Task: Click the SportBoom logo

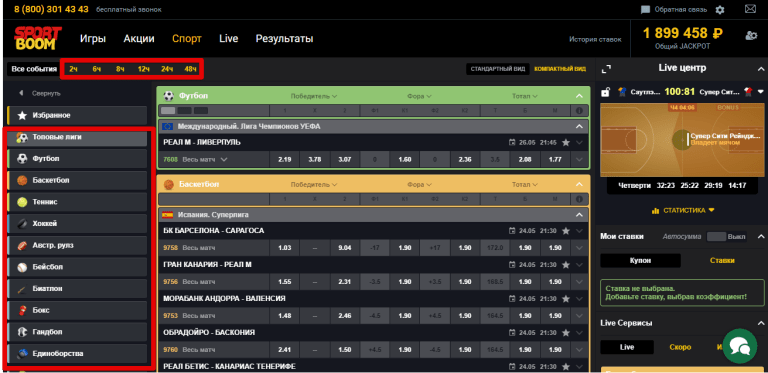Action: pyautogui.click(x=38, y=38)
